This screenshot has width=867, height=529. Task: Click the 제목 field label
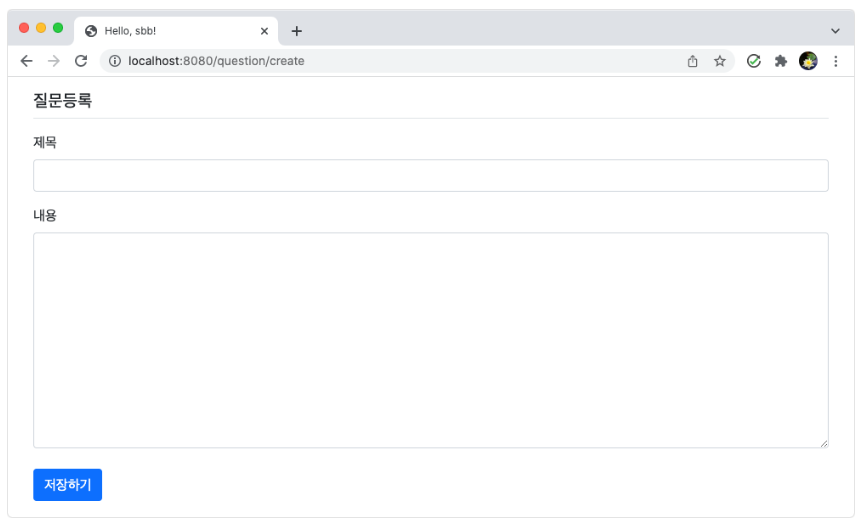pyautogui.click(x=45, y=142)
